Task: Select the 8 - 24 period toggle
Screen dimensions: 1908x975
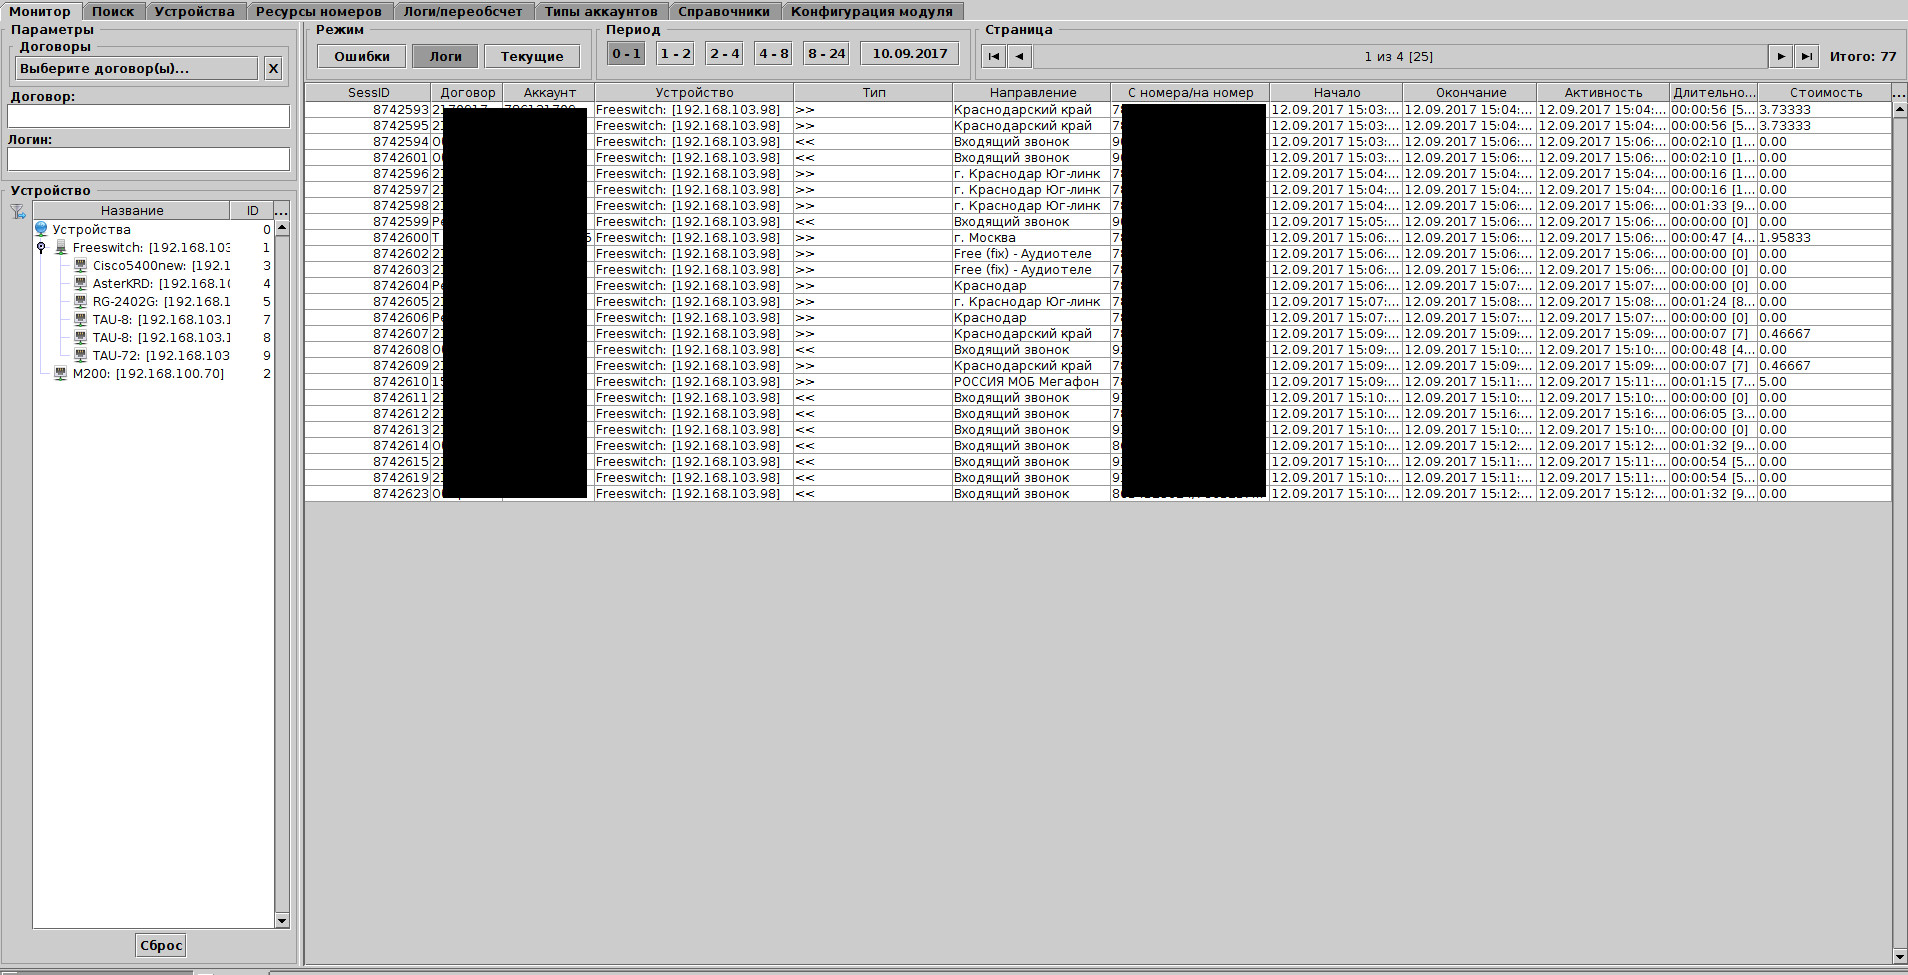Action: [826, 54]
